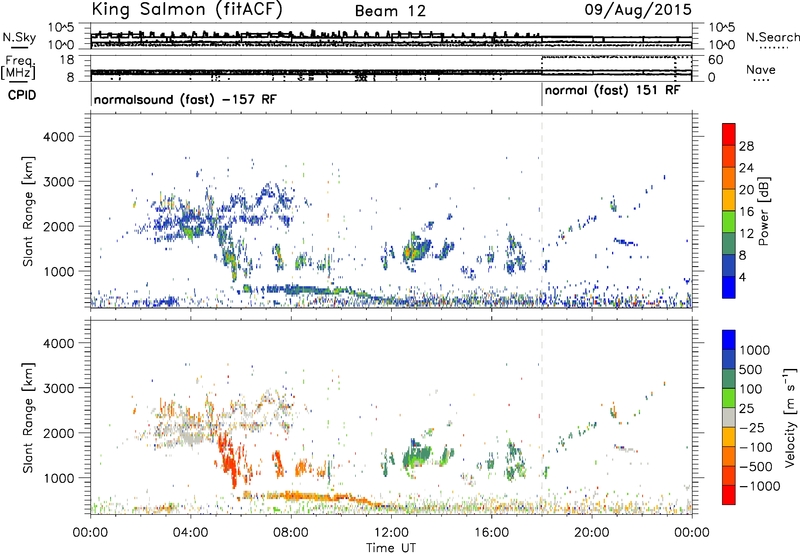Click the CPID label

click(22, 95)
